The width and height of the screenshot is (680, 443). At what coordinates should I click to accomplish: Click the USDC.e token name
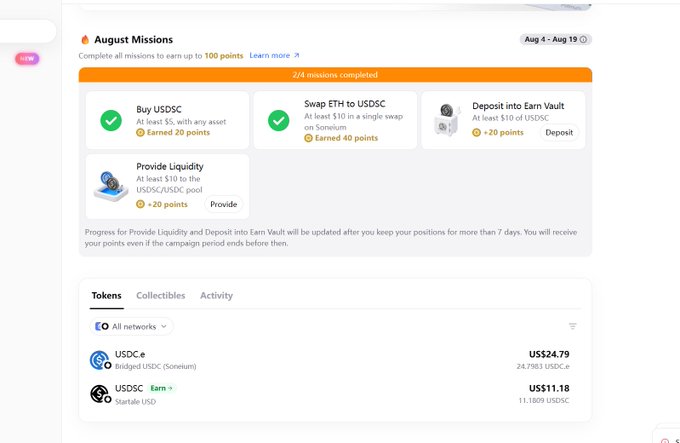[x=130, y=355]
